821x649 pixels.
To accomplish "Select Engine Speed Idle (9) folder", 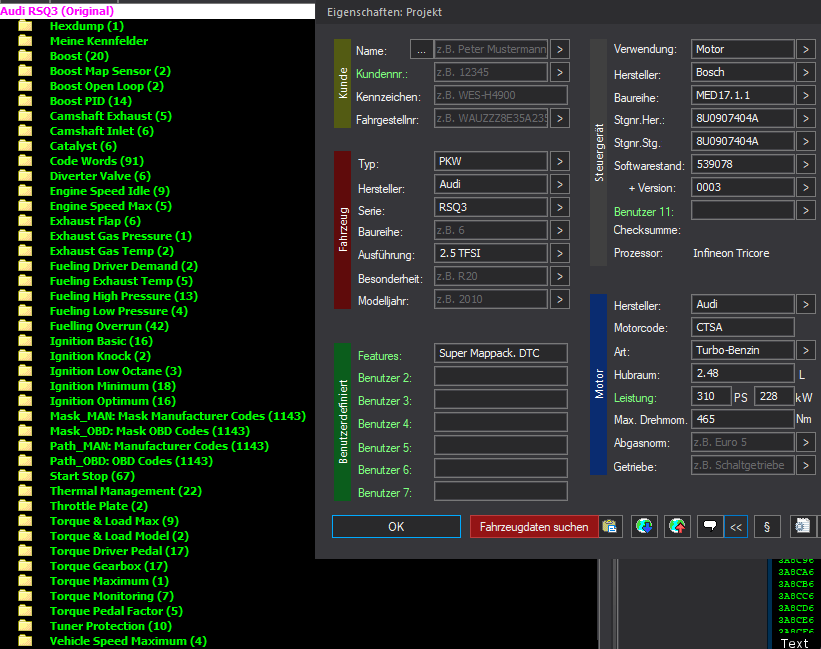I will point(110,191).
